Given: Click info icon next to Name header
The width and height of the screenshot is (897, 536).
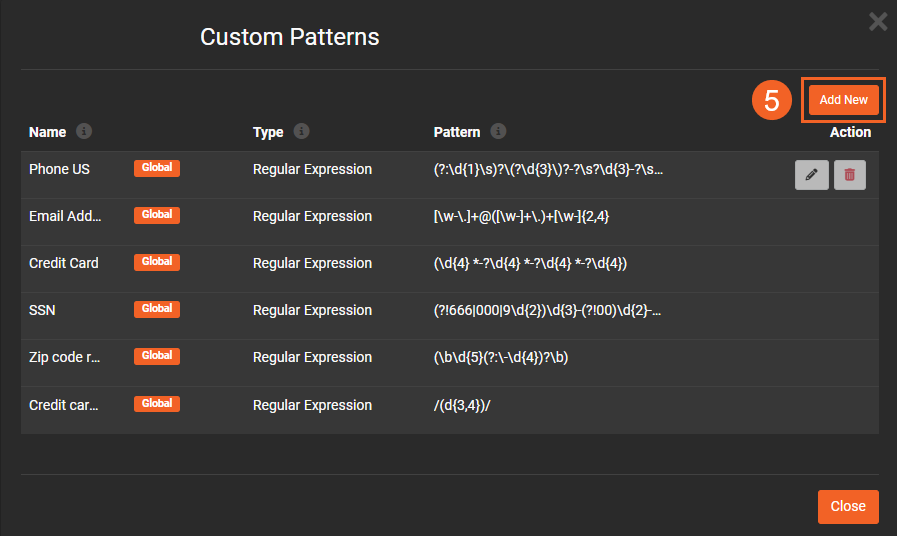Looking at the screenshot, I should click(x=84, y=132).
